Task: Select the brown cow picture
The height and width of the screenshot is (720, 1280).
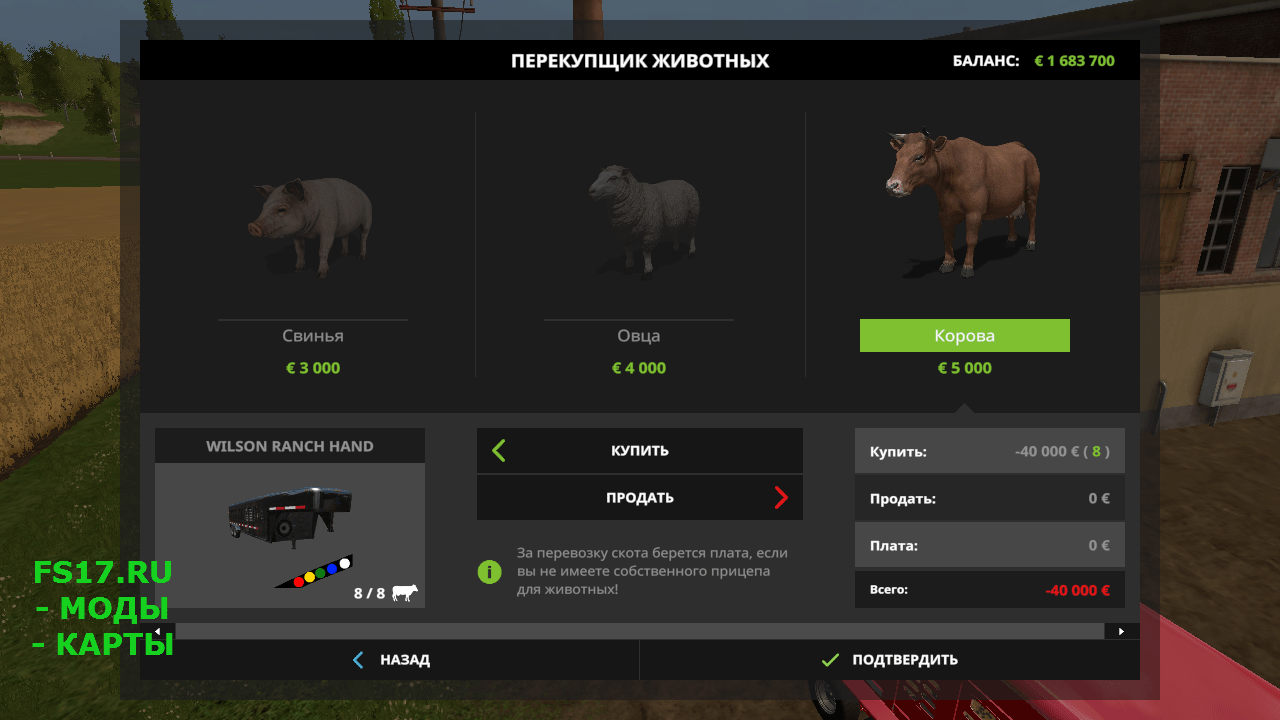Action: click(x=964, y=201)
